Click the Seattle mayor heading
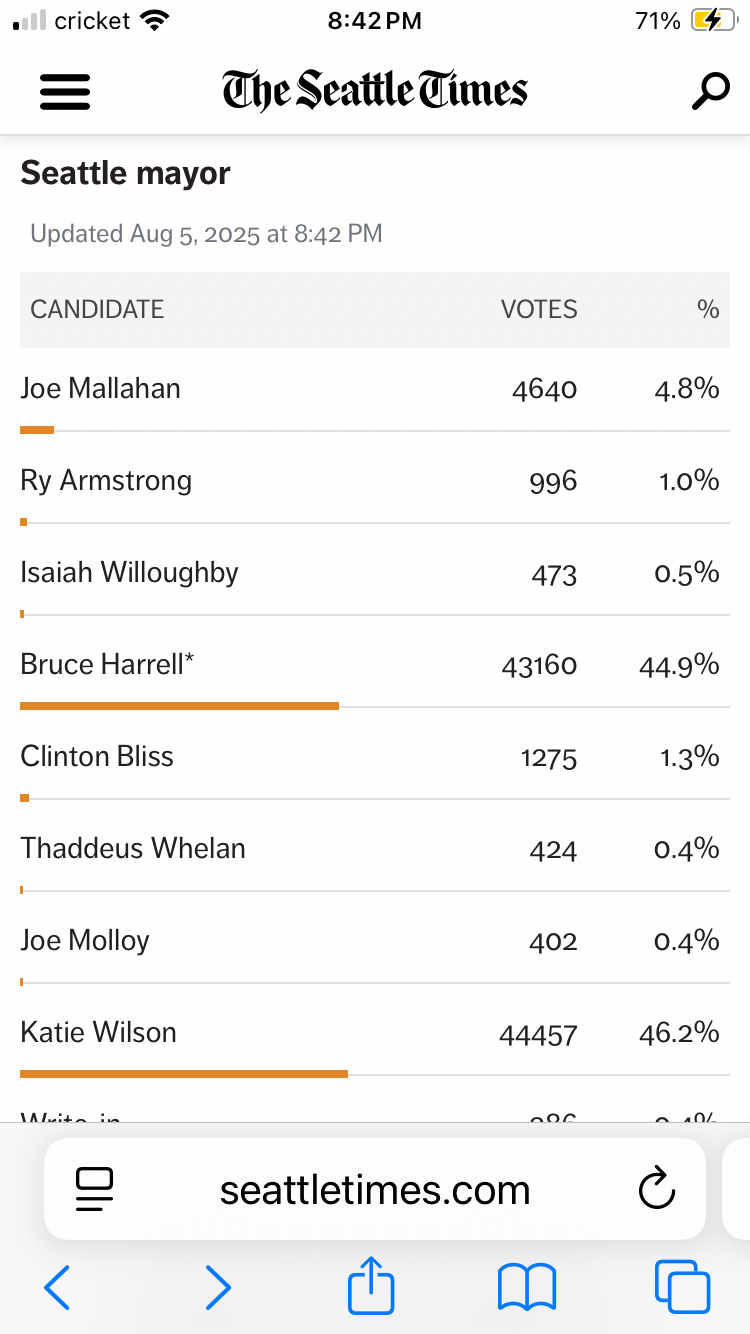The height and width of the screenshot is (1334, 750). (x=125, y=173)
